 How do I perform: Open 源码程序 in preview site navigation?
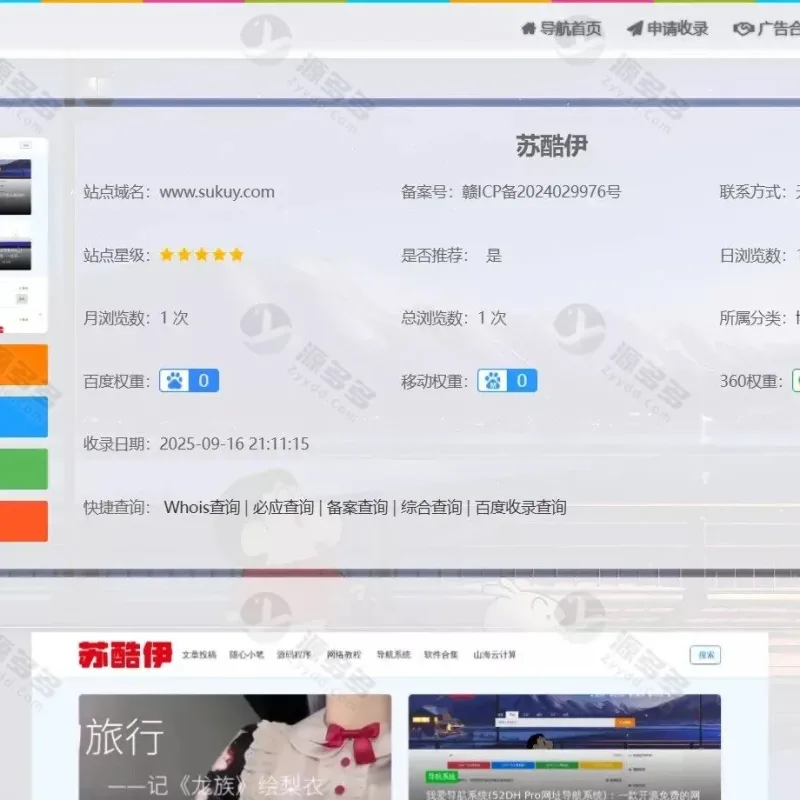pyautogui.click(x=294, y=655)
